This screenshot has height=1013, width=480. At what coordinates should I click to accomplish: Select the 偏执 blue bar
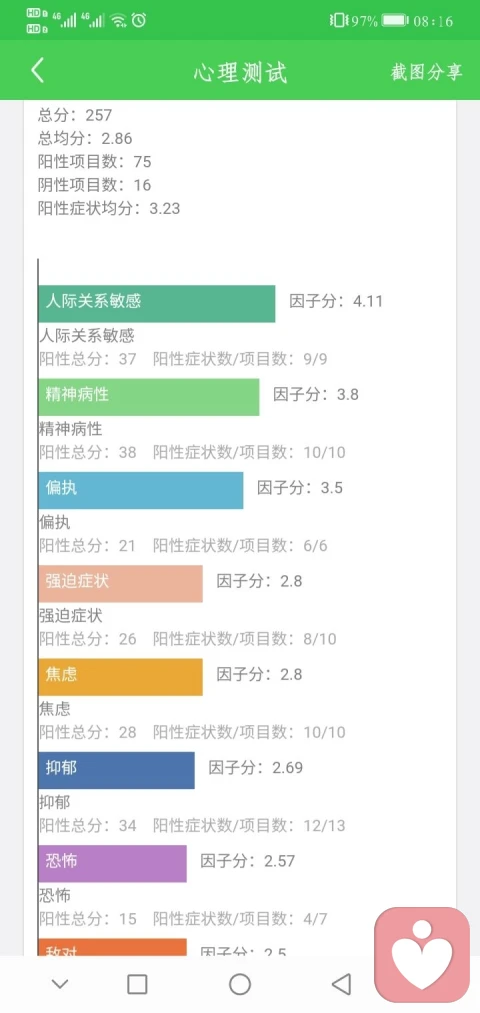coord(141,490)
